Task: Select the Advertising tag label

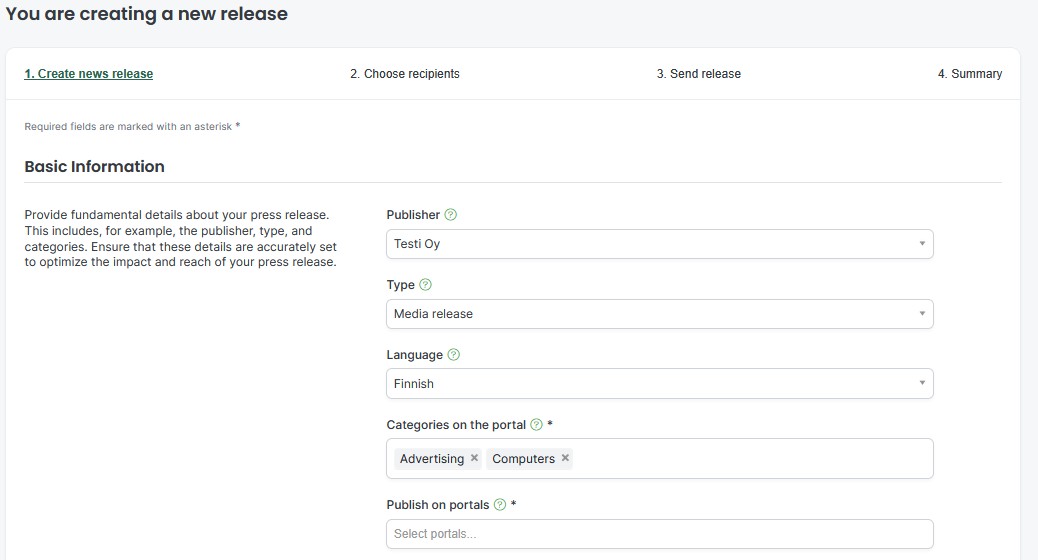Action: click(x=432, y=459)
